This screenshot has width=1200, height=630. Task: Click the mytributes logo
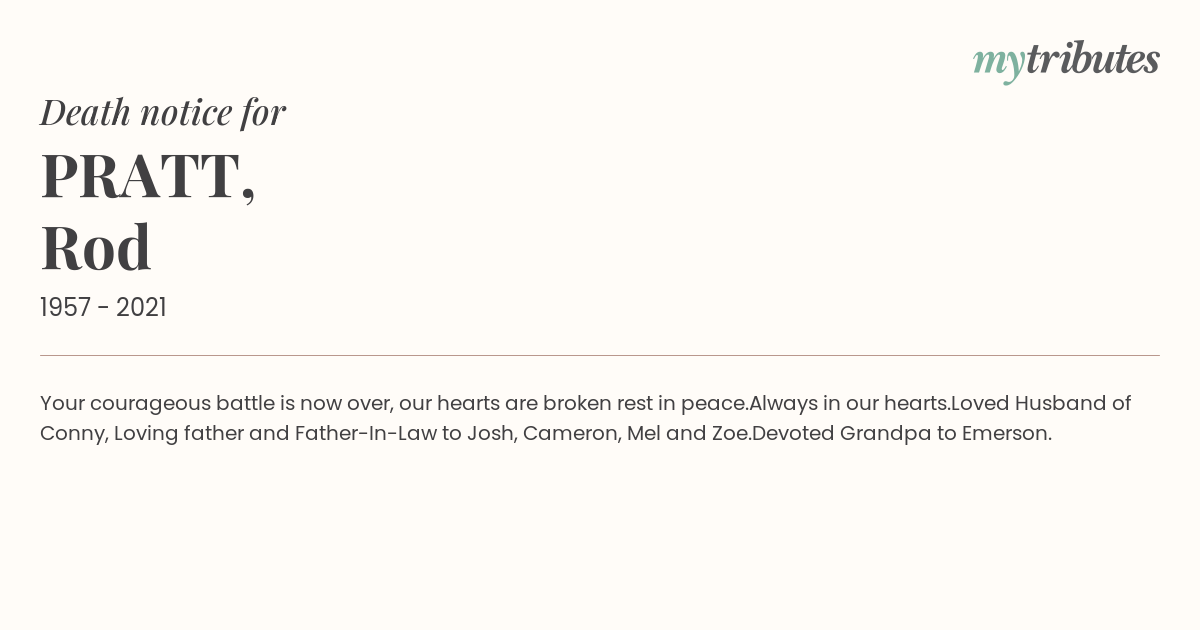1066,60
